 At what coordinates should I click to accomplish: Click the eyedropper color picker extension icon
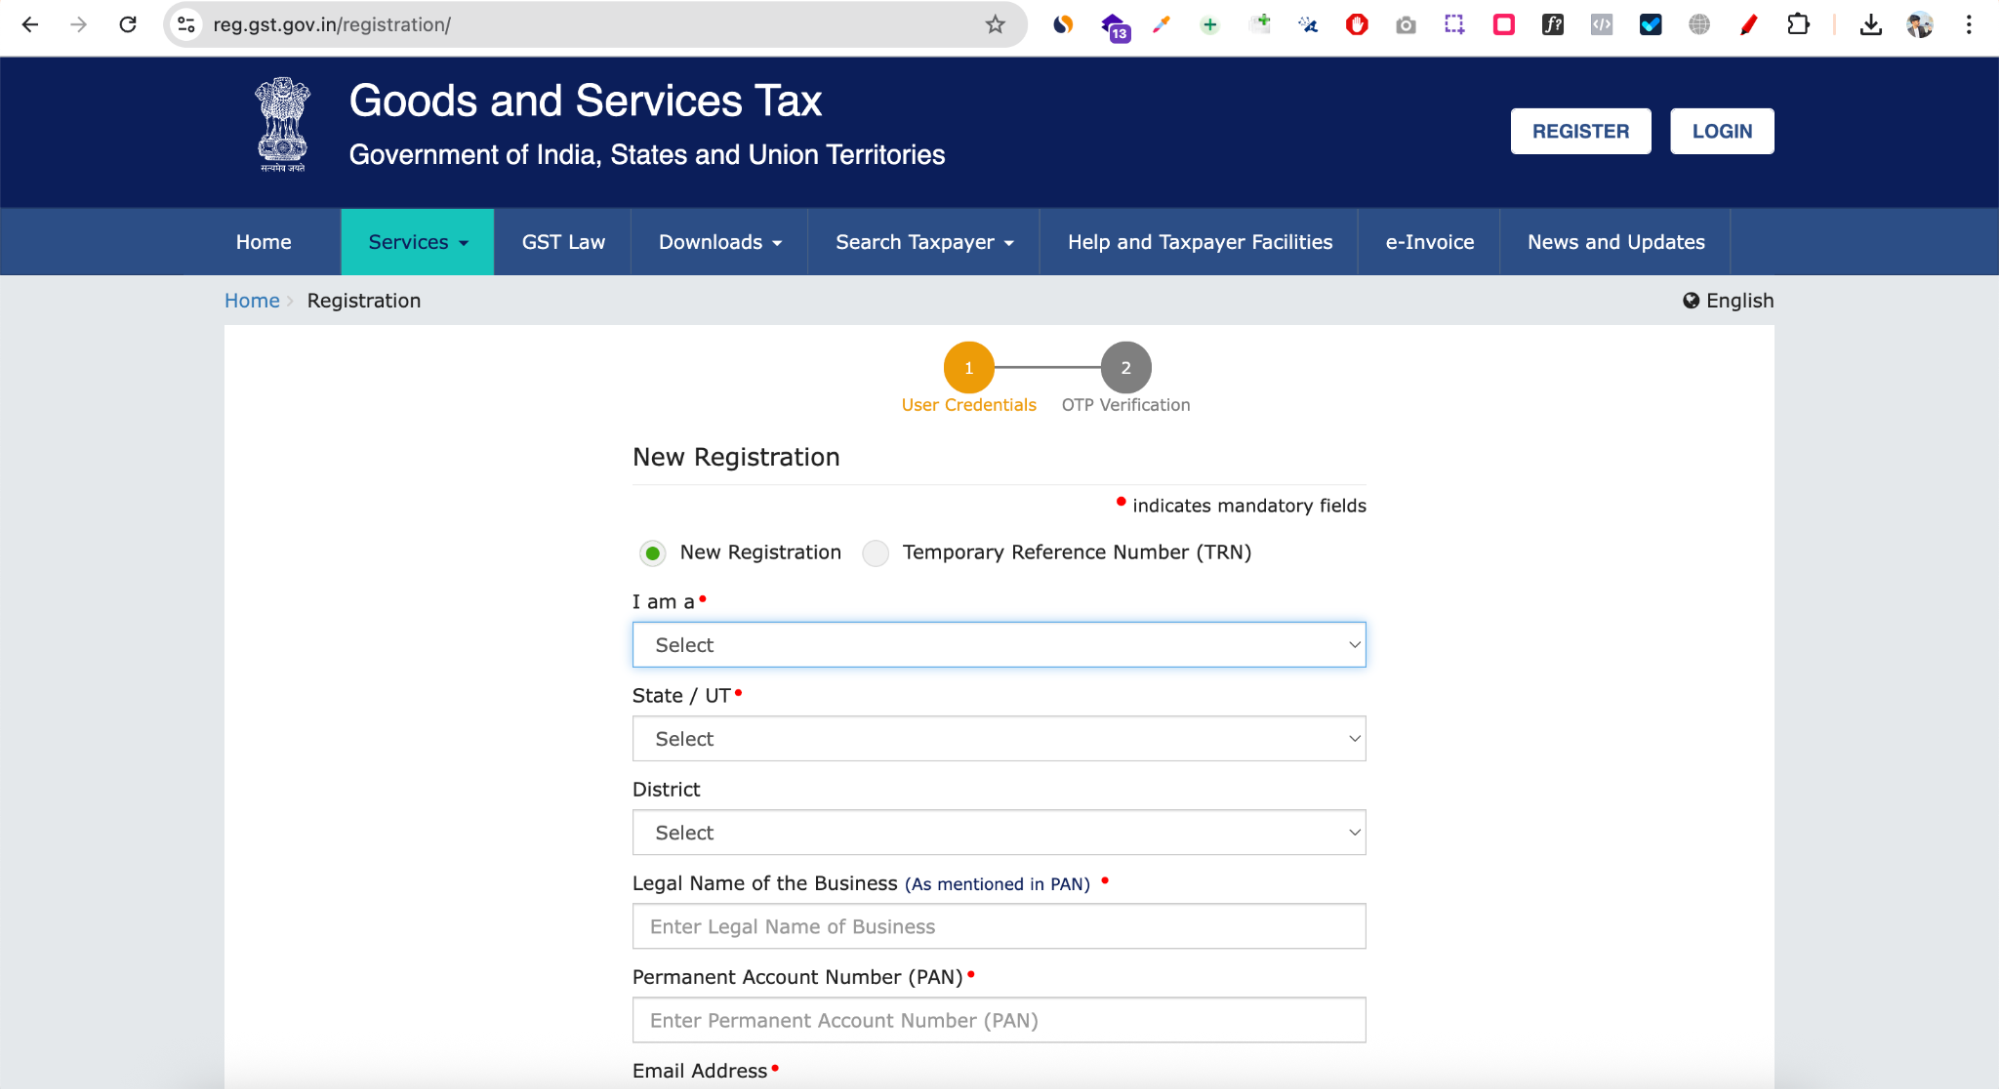pyautogui.click(x=1161, y=24)
